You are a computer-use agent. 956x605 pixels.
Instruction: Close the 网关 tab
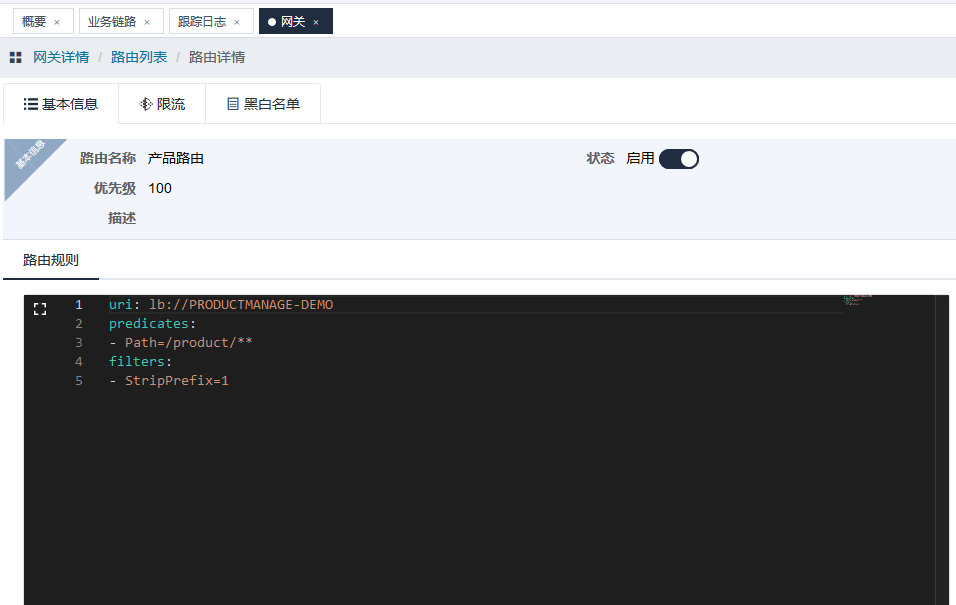tap(316, 22)
